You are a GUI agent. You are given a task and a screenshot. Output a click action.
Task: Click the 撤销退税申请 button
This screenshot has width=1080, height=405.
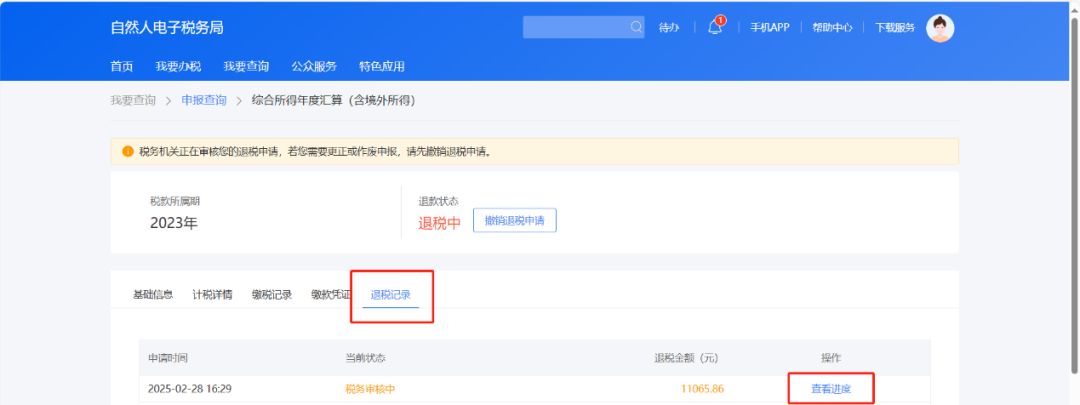tap(515, 220)
